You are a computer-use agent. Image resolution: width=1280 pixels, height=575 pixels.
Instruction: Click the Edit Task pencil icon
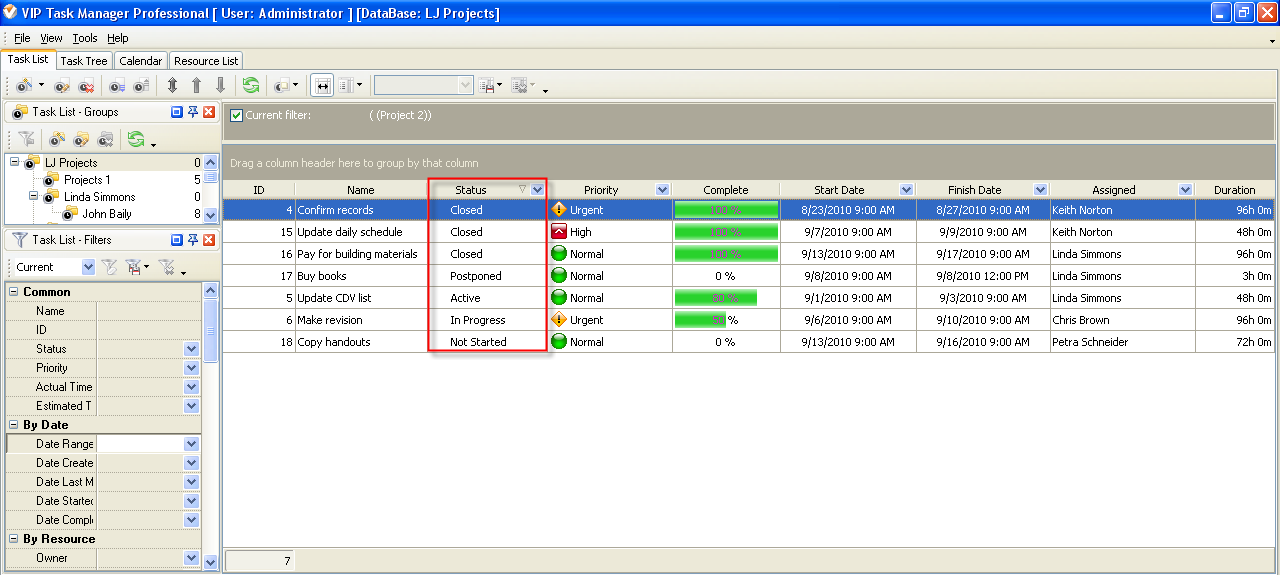click(x=62, y=86)
